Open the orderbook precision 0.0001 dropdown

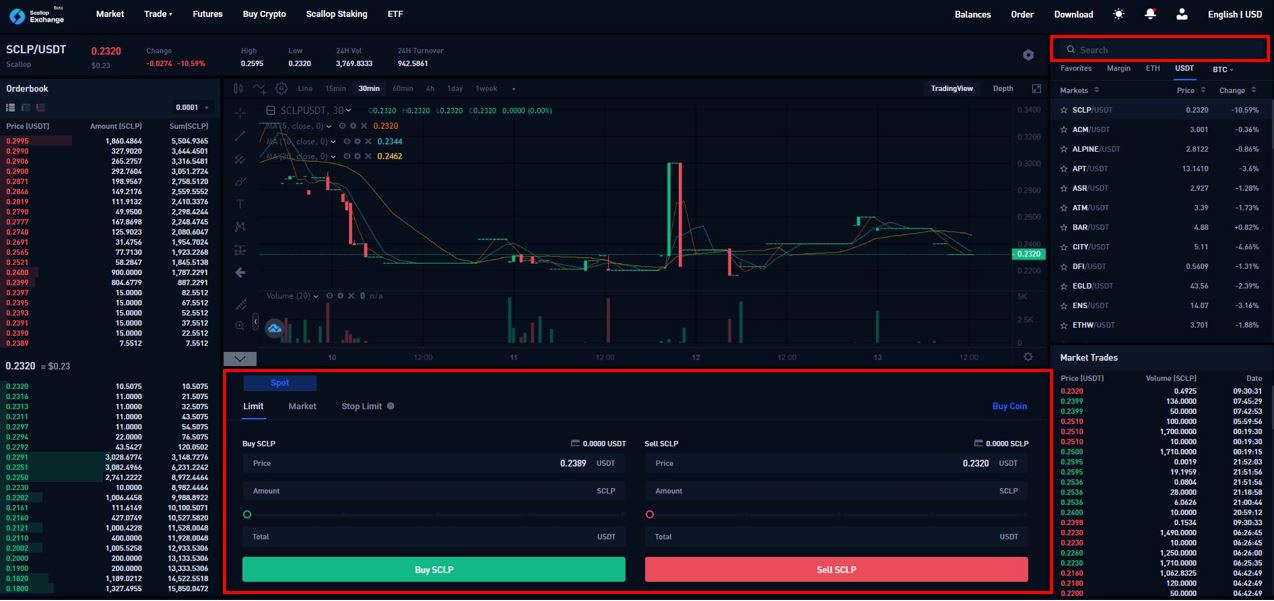coord(192,107)
